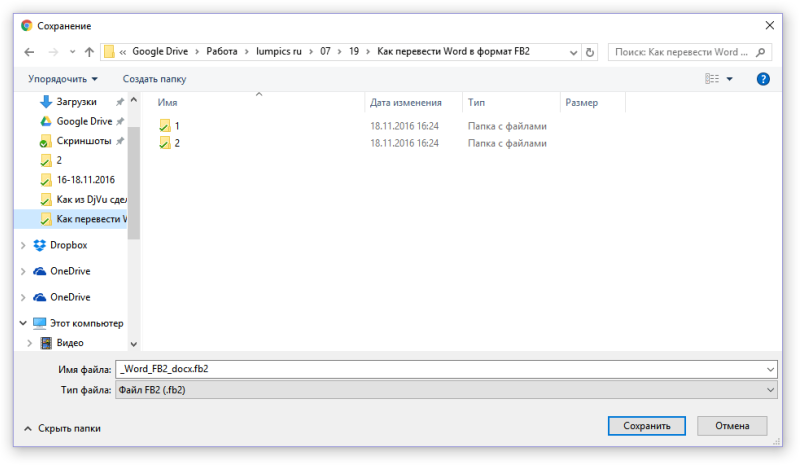Click Скрыть папки to hide folders
The image size is (800, 465).
coord(62,429)
